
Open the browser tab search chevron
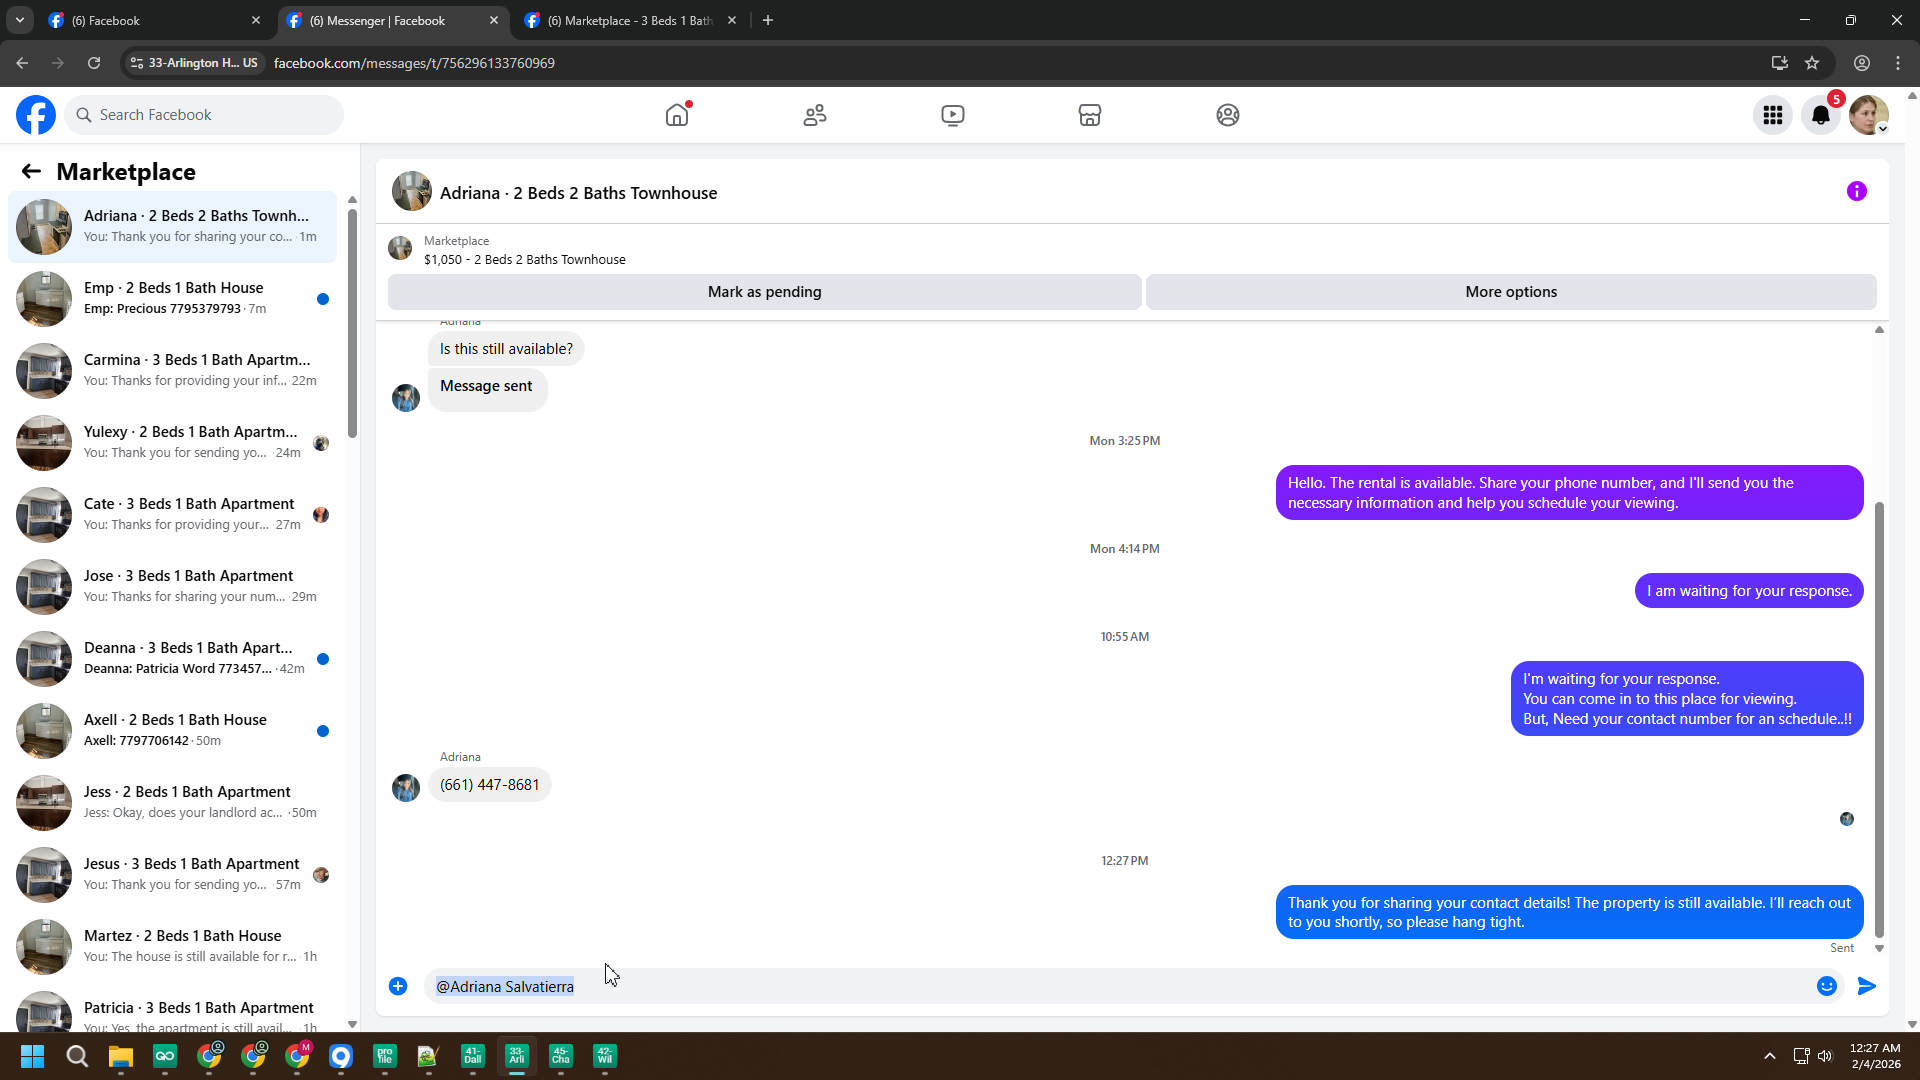point(19,20)
